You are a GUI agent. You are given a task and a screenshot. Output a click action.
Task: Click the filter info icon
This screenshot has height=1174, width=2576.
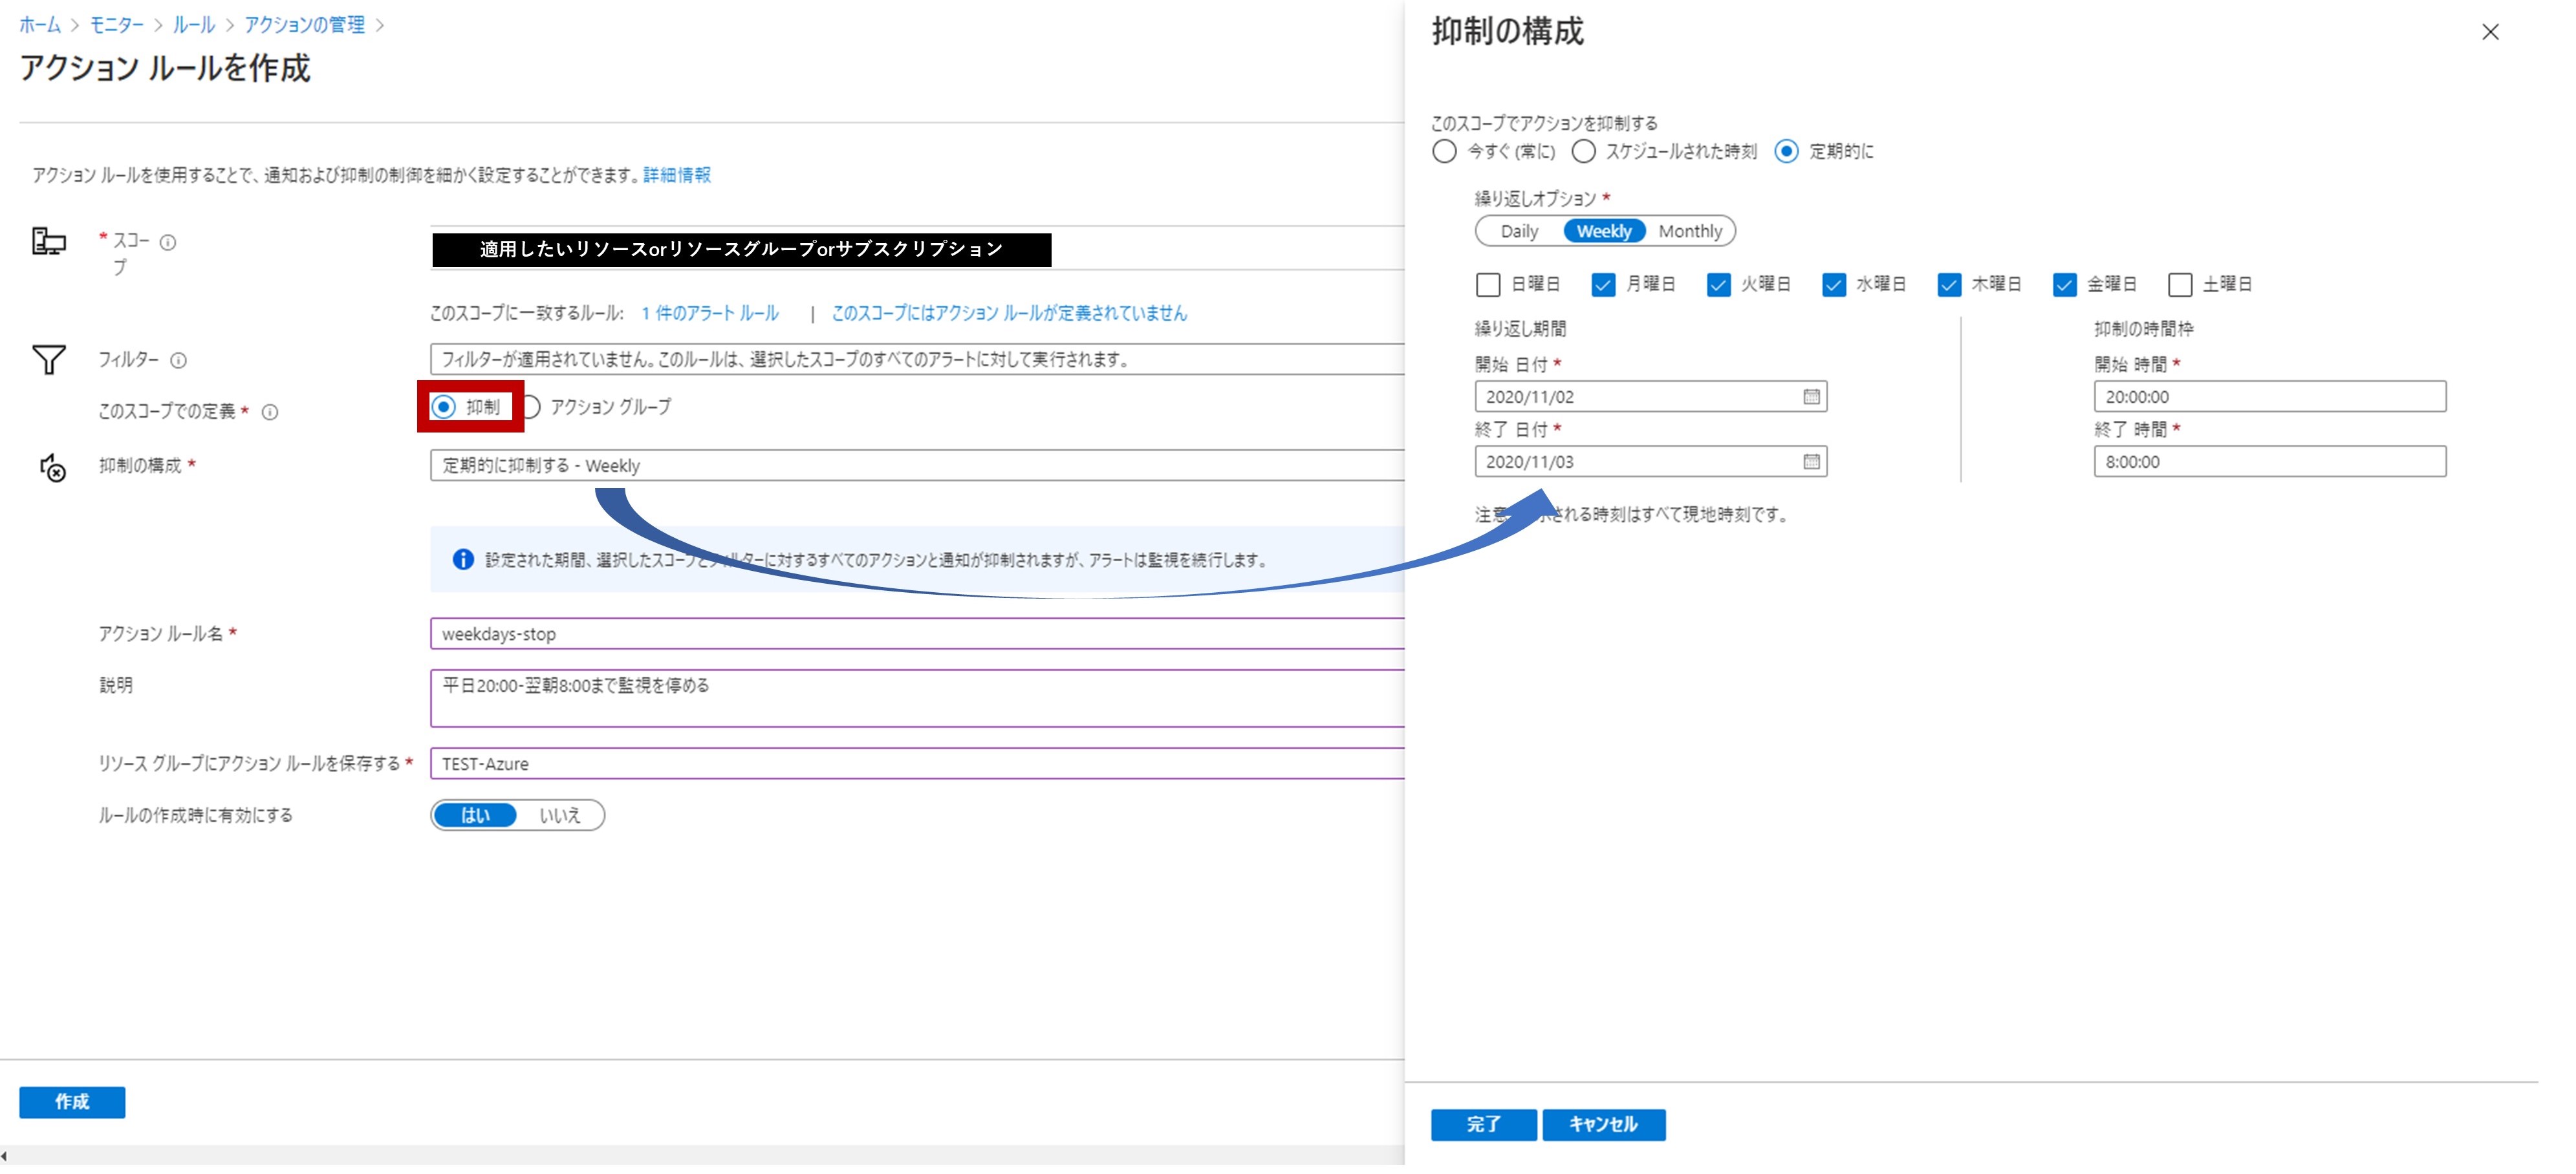[x=178, y=361]
